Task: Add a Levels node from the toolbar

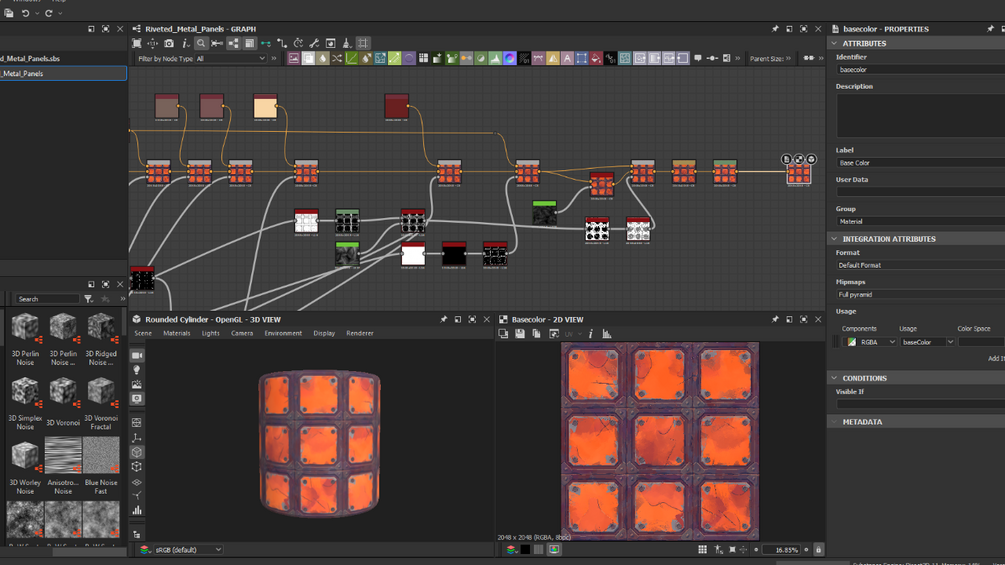Action: tap(495, 58)
